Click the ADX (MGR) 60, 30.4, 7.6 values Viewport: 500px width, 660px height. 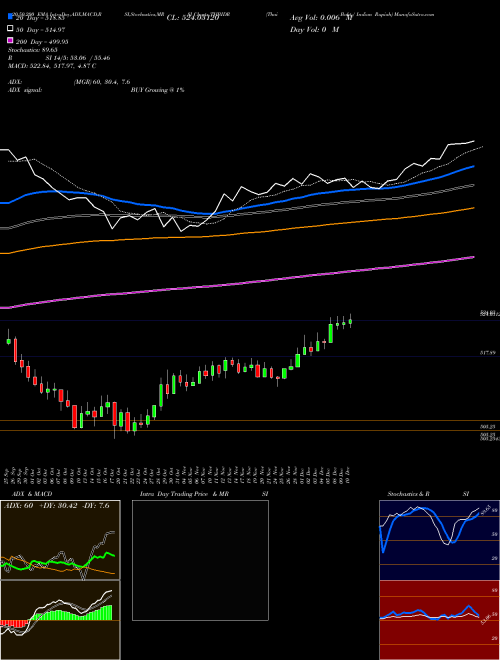coord(101,82)
